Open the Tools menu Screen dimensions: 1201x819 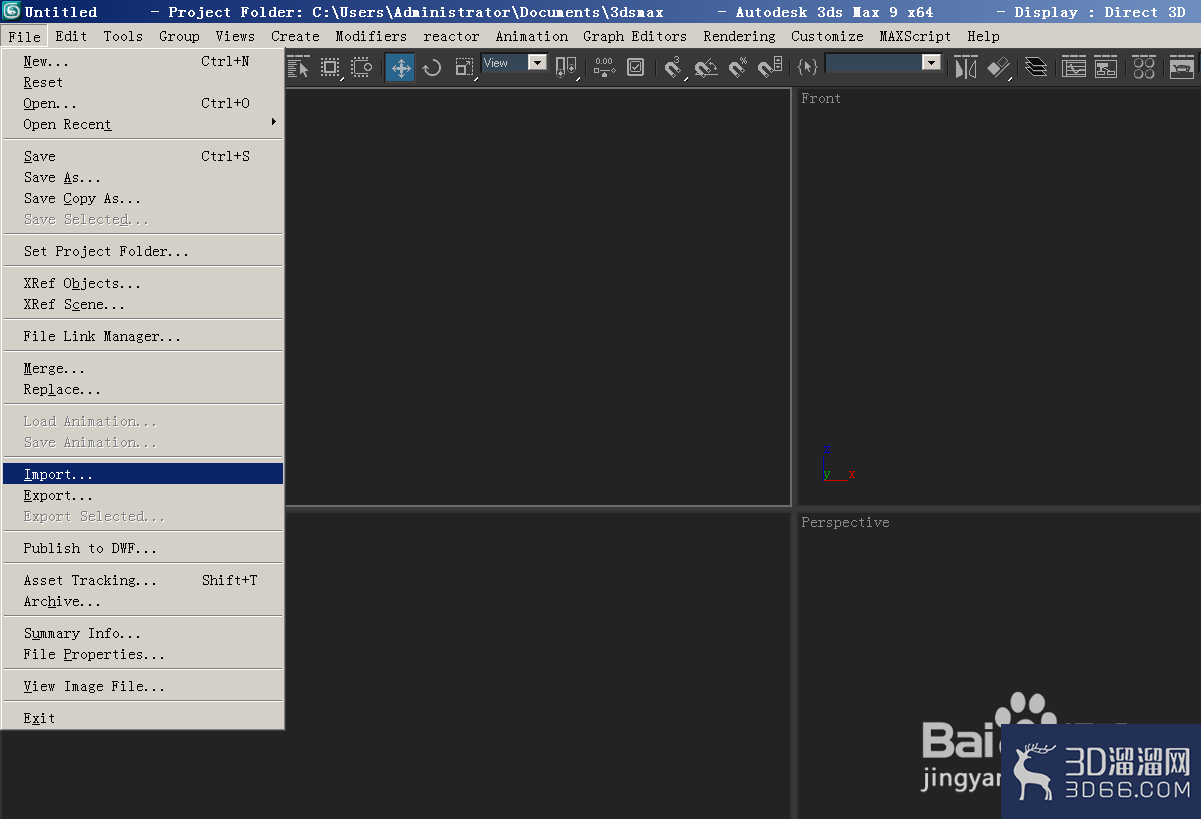point(123,36)
